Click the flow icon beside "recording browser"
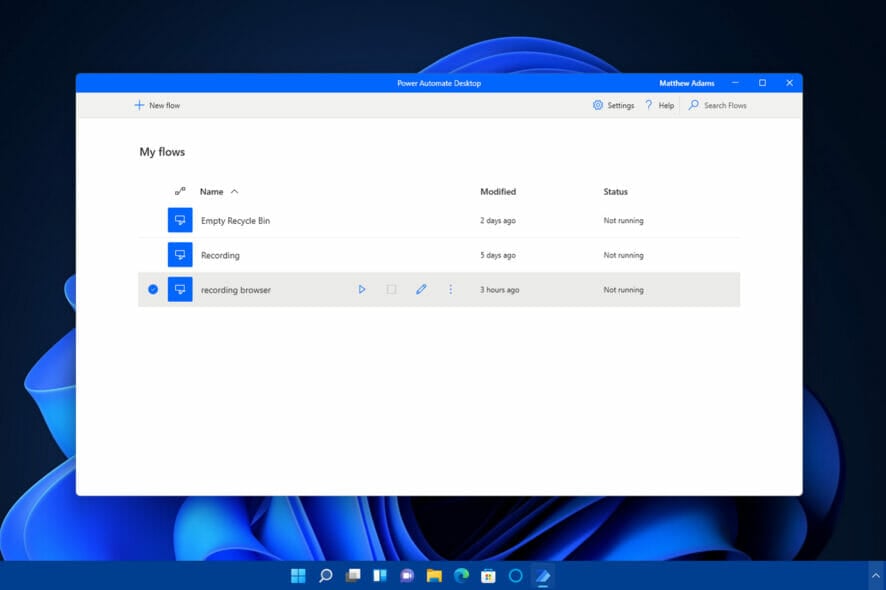The width and height of the screenshot is (886, 590). [x=180, y=289]
